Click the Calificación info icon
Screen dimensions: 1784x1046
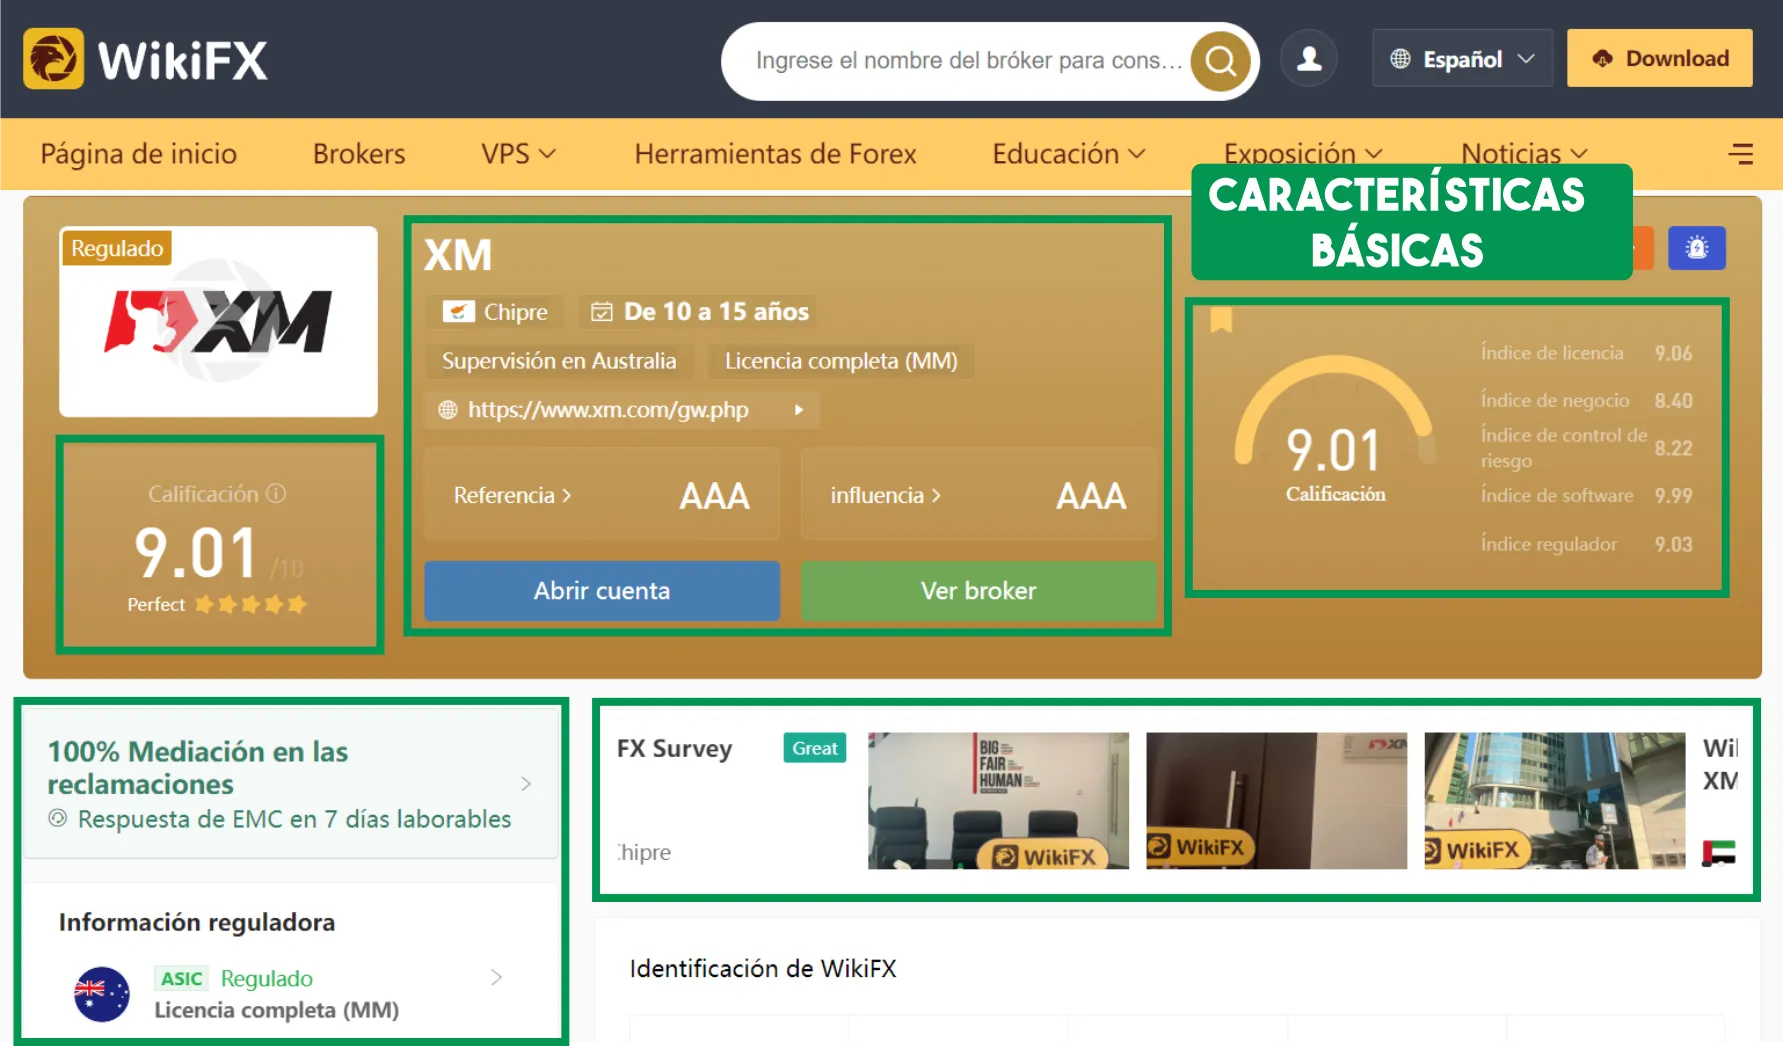[276, 494]
